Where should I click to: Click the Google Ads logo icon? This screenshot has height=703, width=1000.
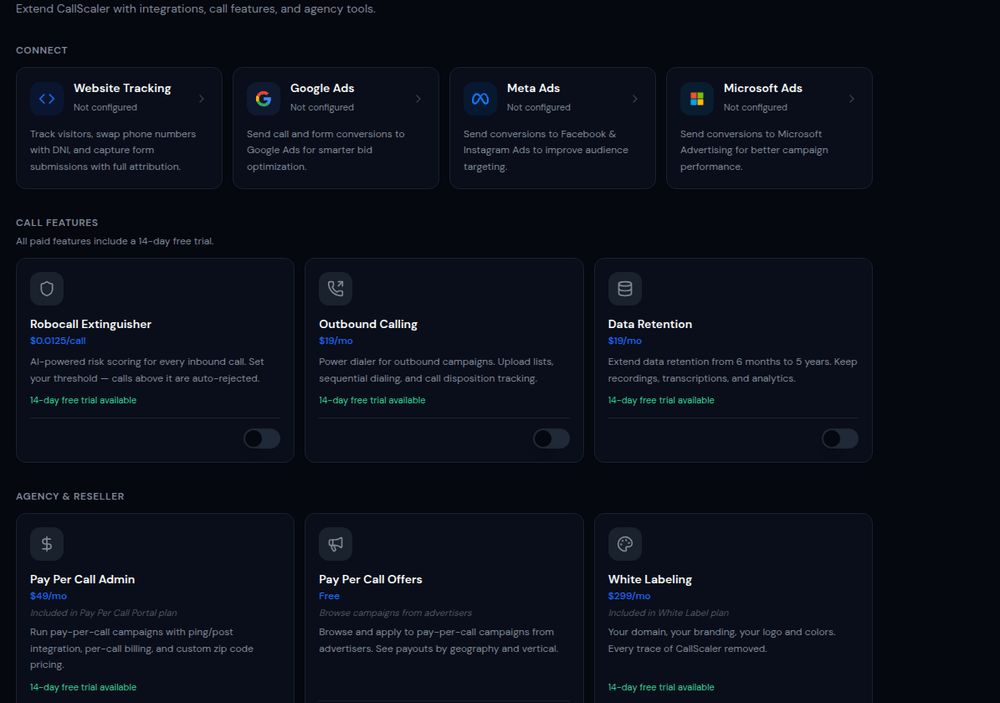tap(263, 99)
